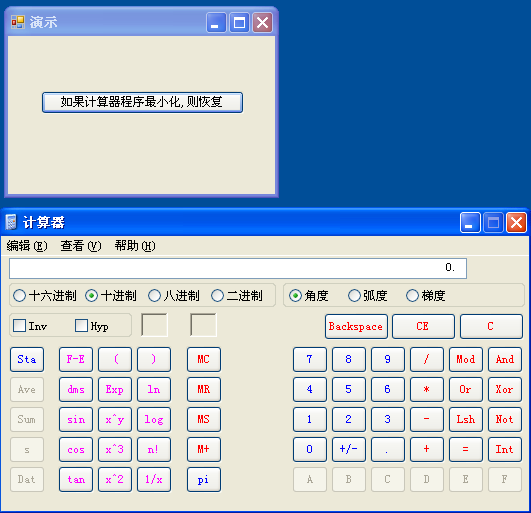The height and width of the screenshot is (513, 531).
Task: Click the red C clear button
Action: (491, 326)
